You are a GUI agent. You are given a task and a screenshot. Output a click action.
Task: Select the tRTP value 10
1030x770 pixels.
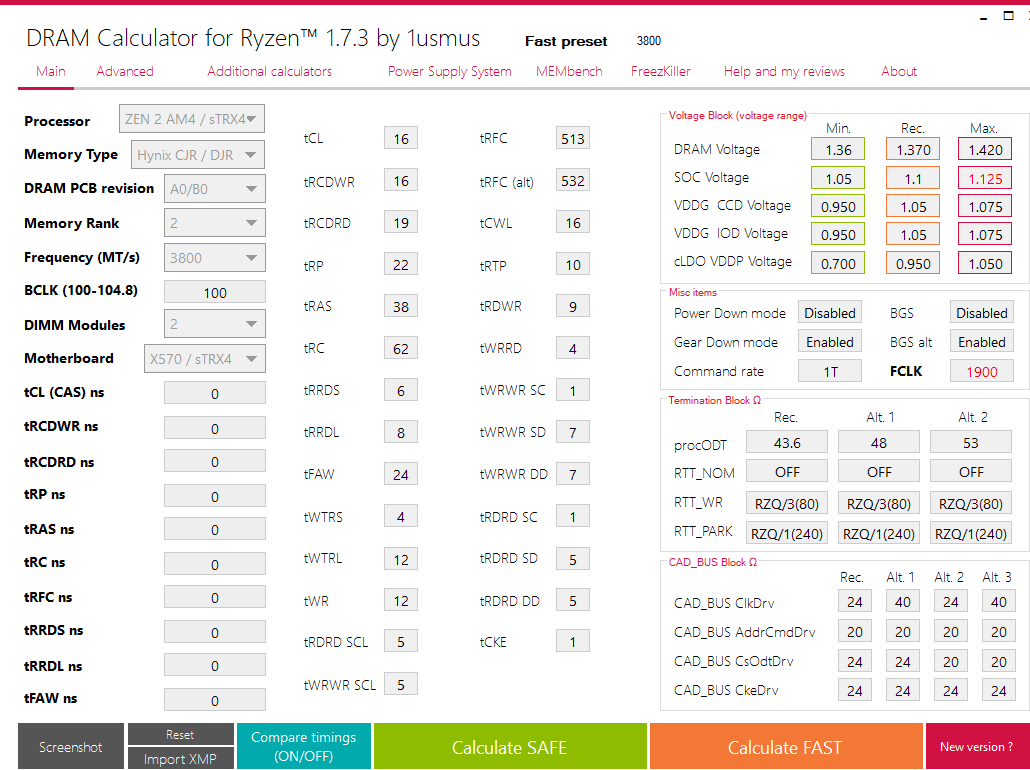(573, 265)
